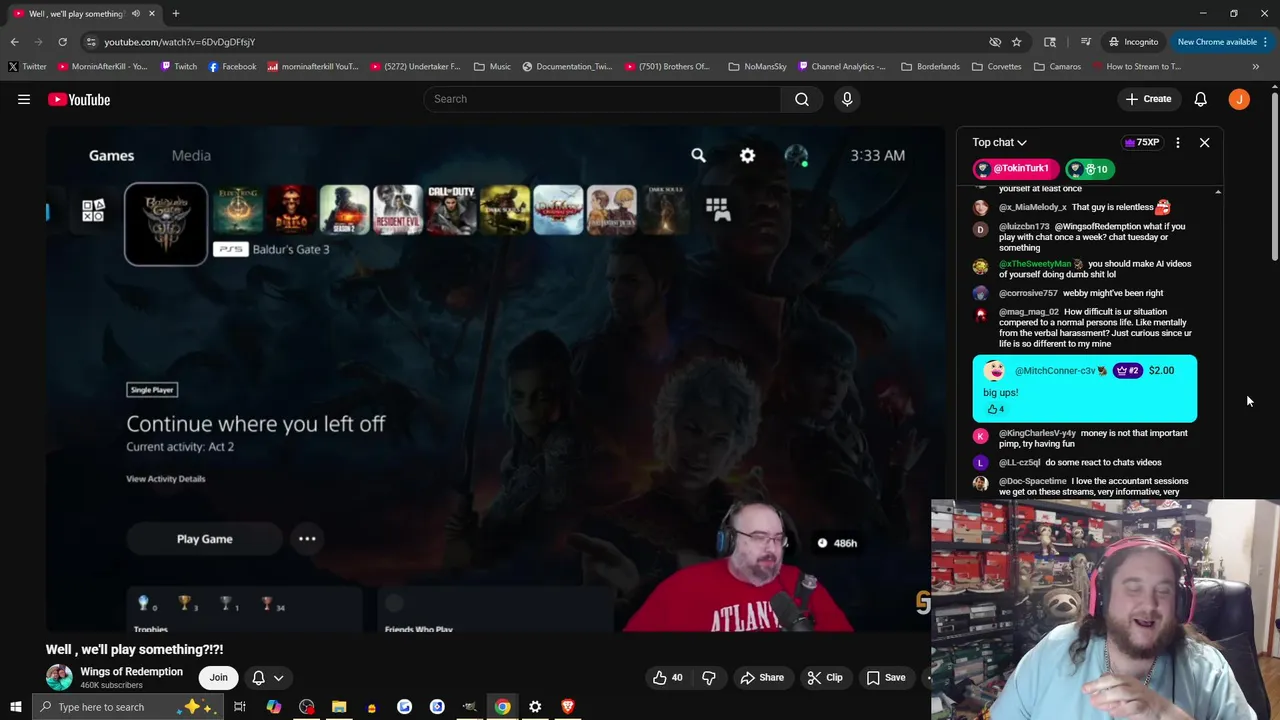The image size is (1280, 720).
Task: Open the game options three-dot button
Action: 307,539
